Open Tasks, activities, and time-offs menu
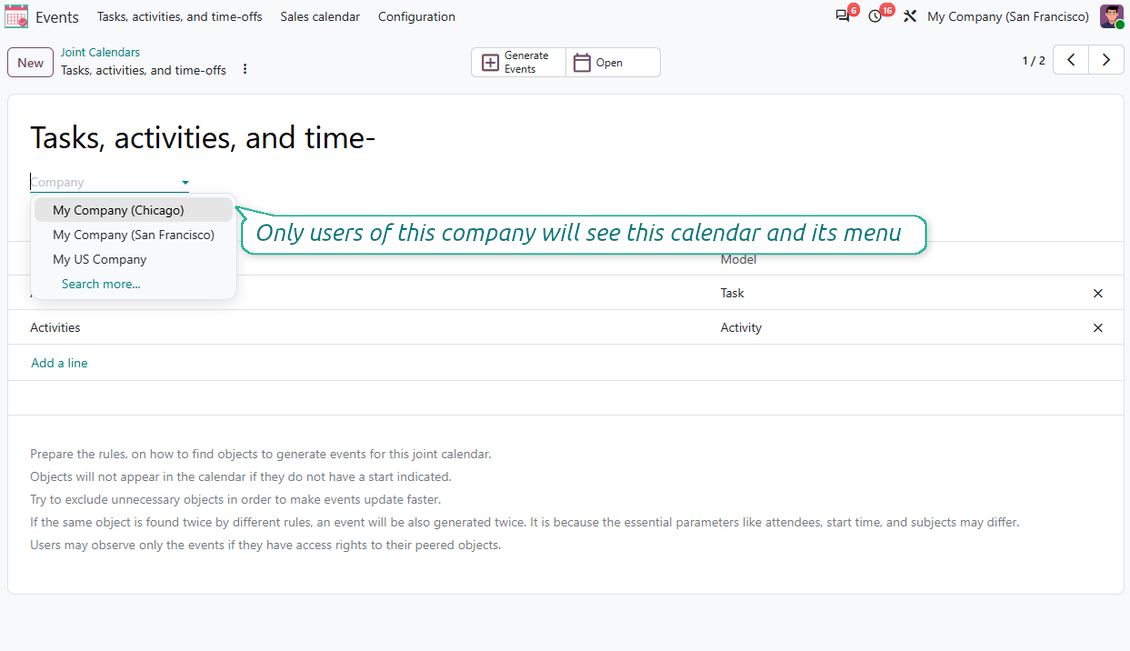The image size is (1130, 651). tap(179, 16)
